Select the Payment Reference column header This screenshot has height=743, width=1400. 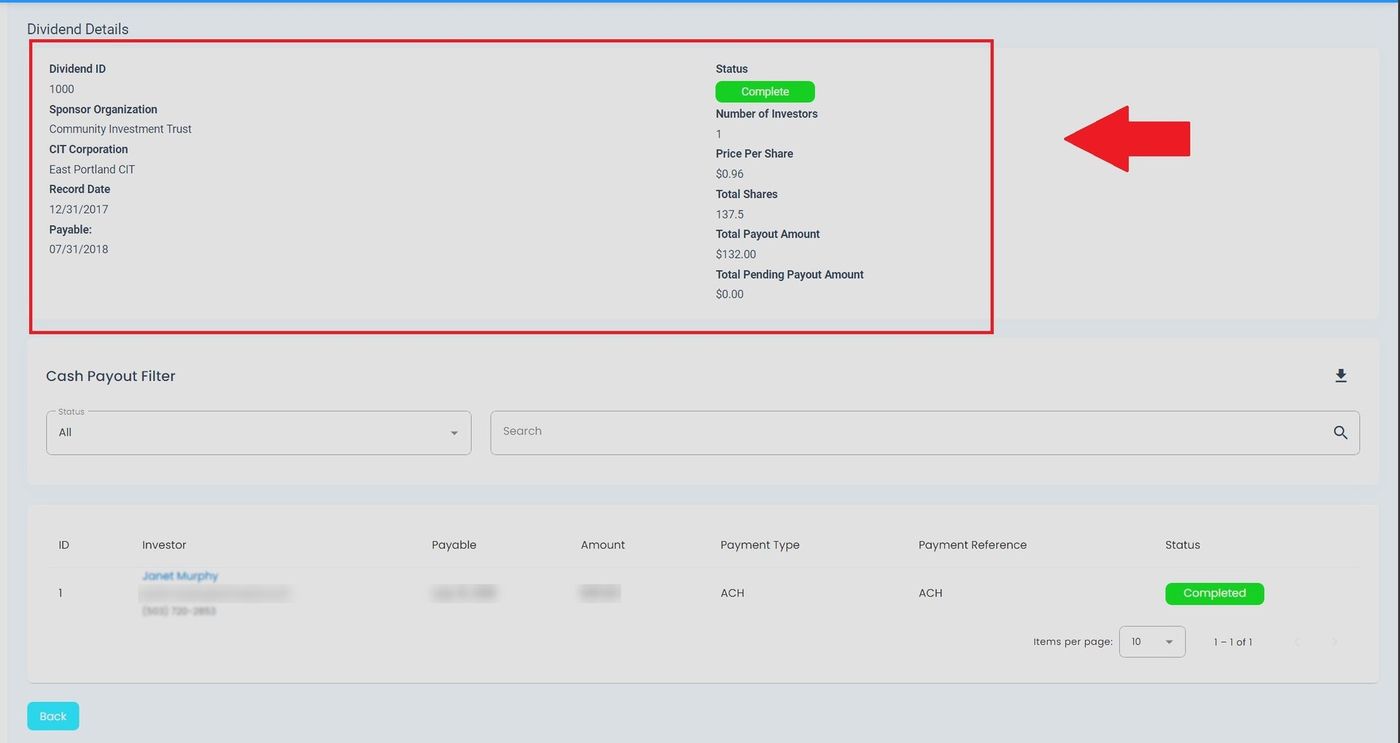(x=972, y=545)
